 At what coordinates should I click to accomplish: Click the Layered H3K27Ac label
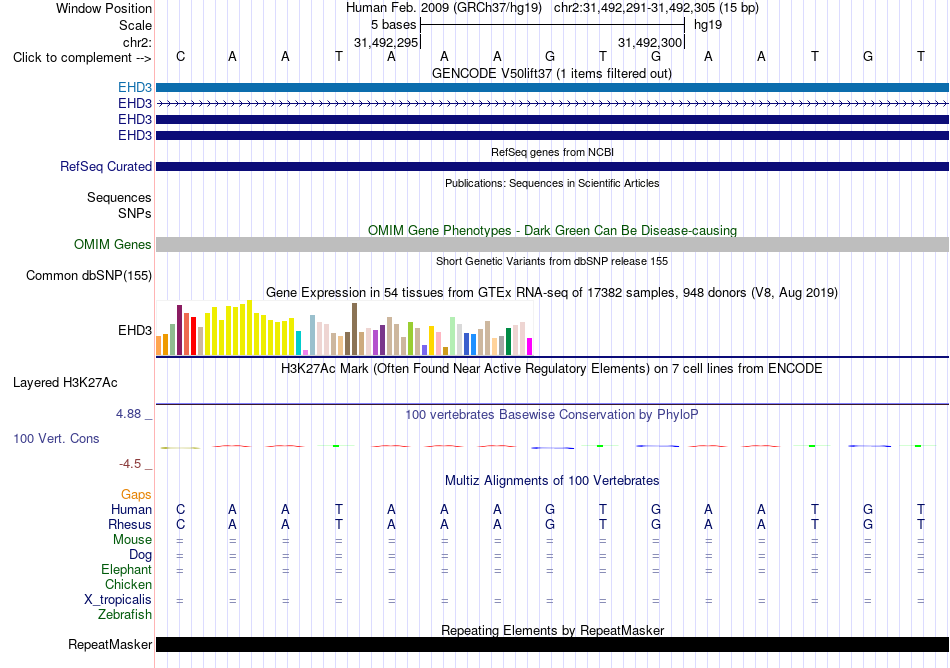pyautogui.click(x=65, y=383)
